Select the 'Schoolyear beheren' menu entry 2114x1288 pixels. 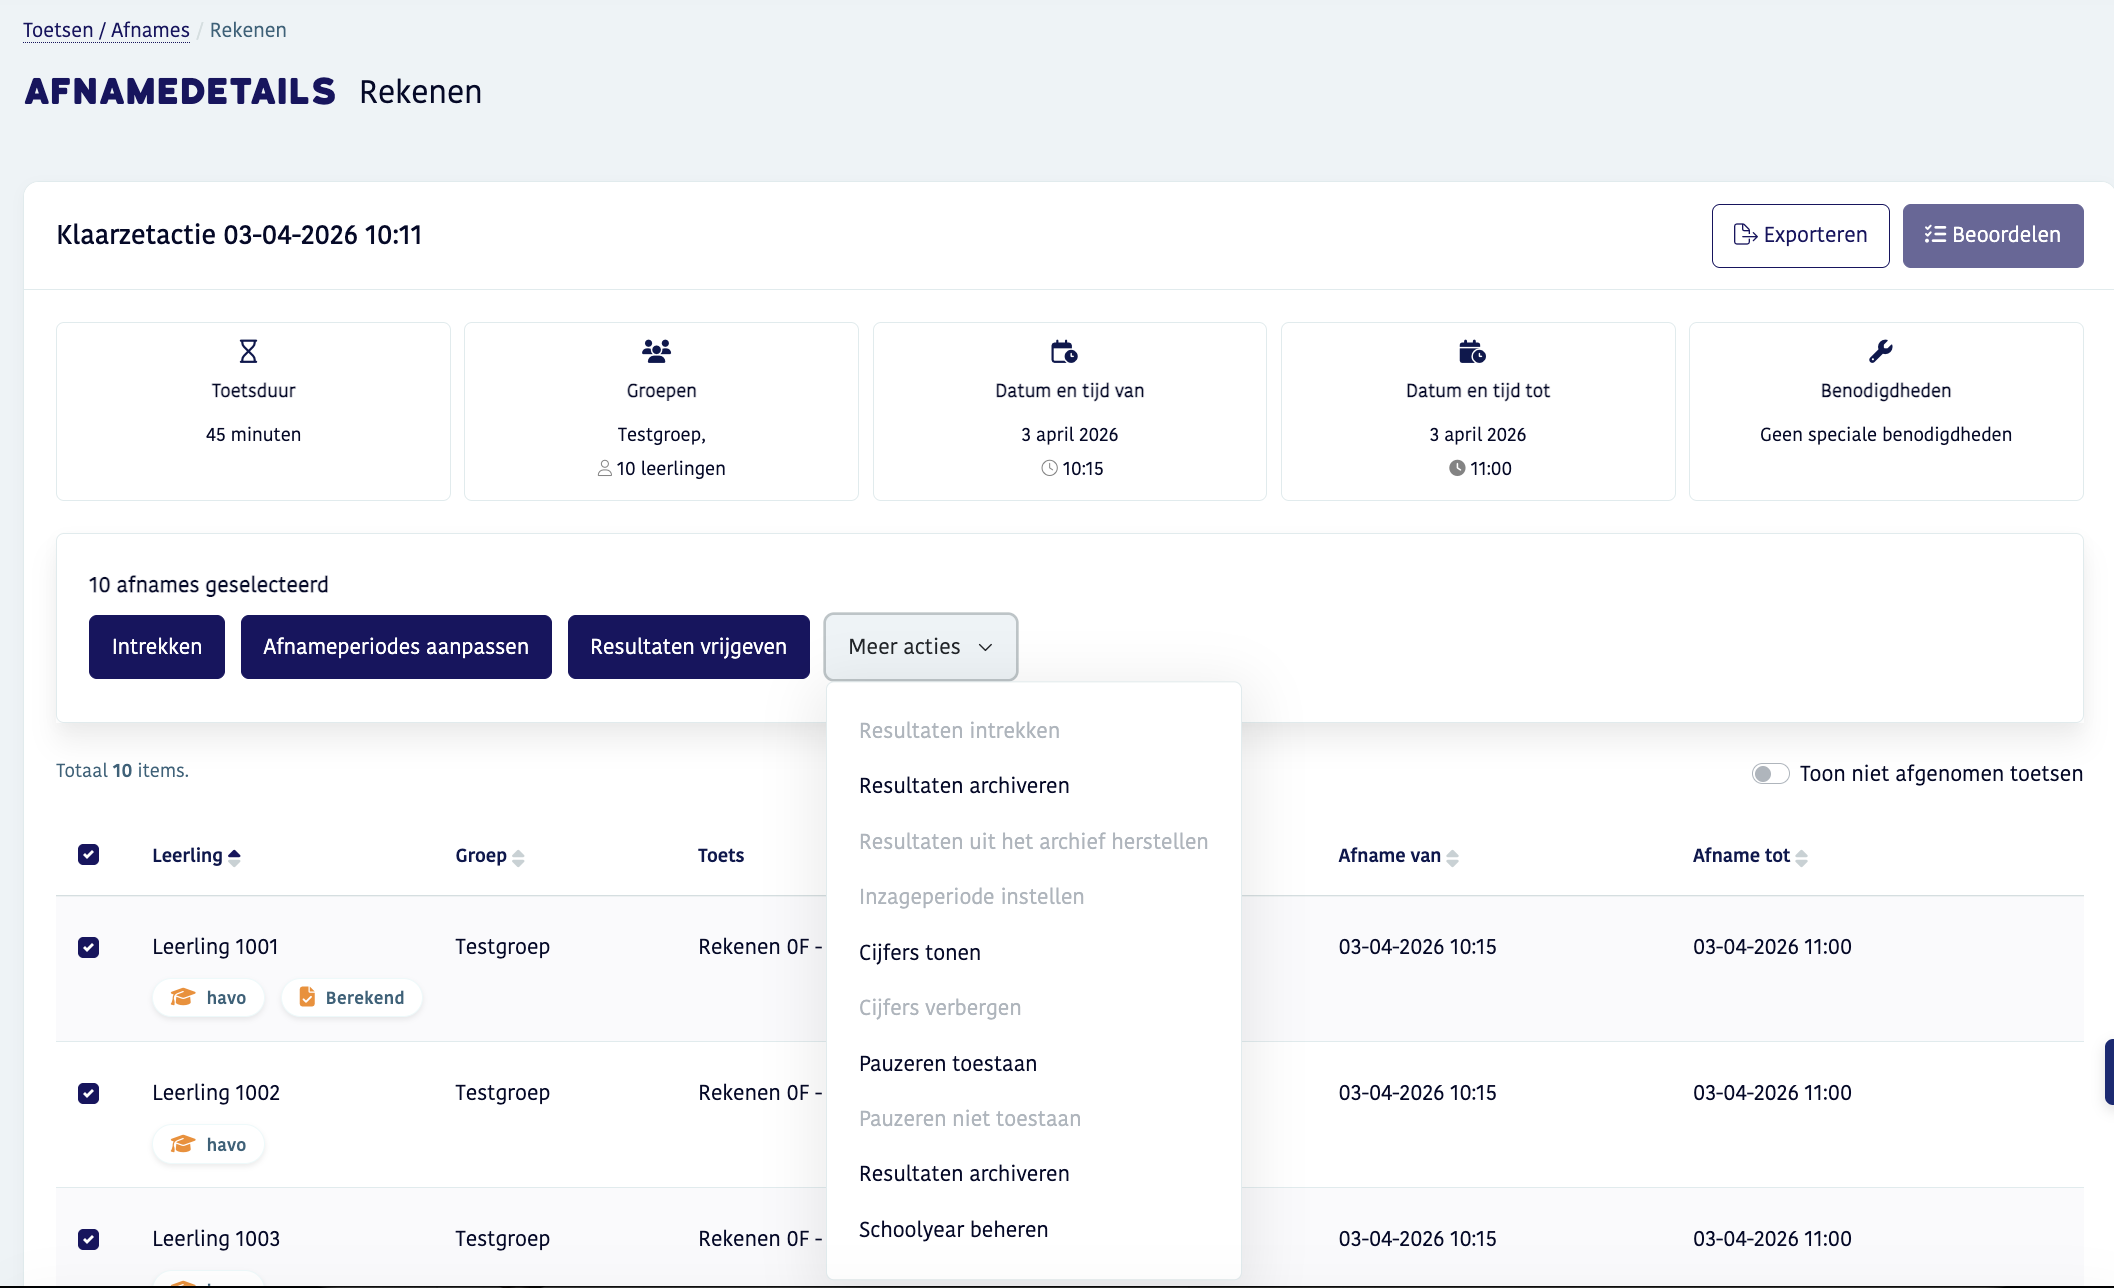coord(953,1229)
